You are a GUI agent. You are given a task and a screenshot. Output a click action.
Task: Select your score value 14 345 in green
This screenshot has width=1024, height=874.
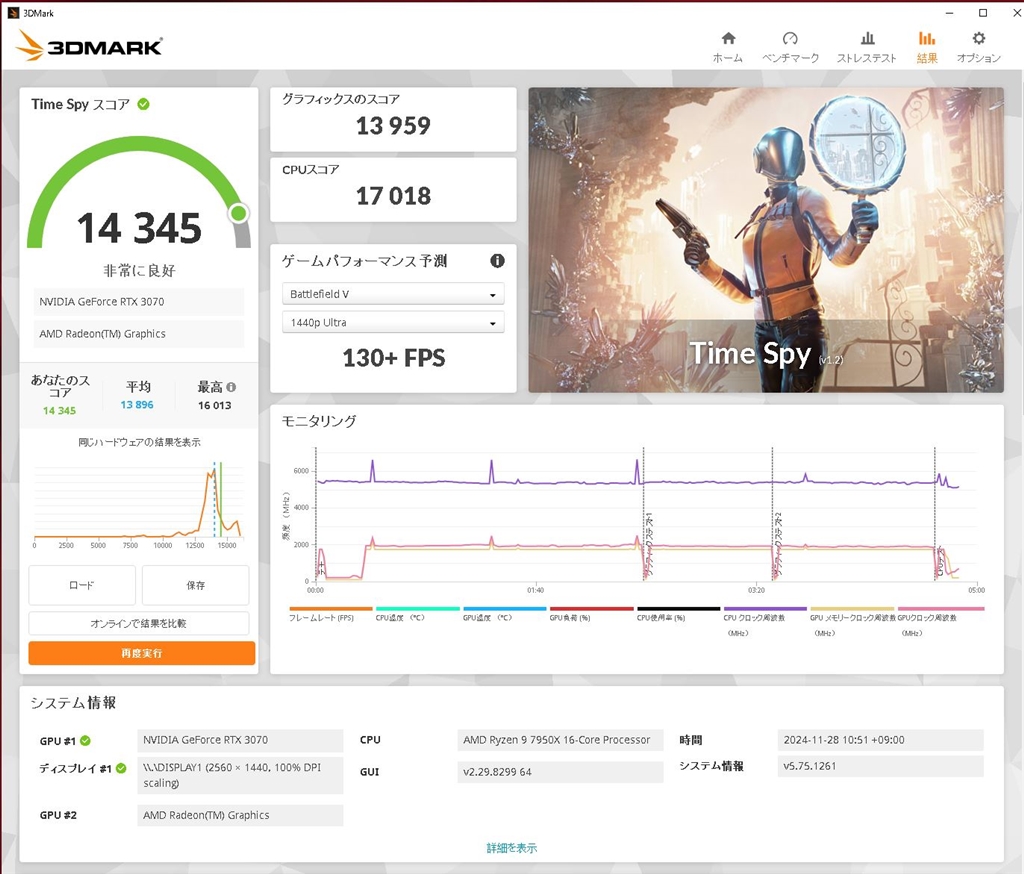[x=59, y=411]
